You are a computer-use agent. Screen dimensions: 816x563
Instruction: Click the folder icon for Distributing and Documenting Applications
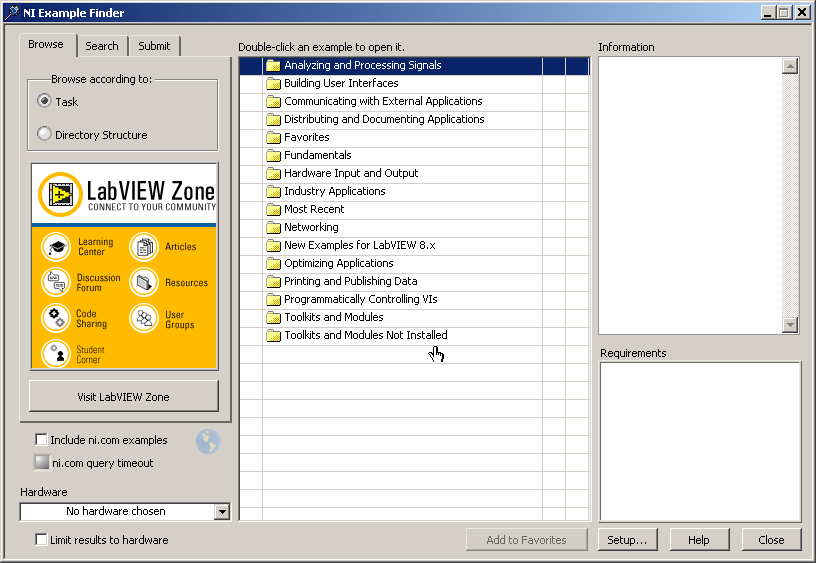(273, 119)
